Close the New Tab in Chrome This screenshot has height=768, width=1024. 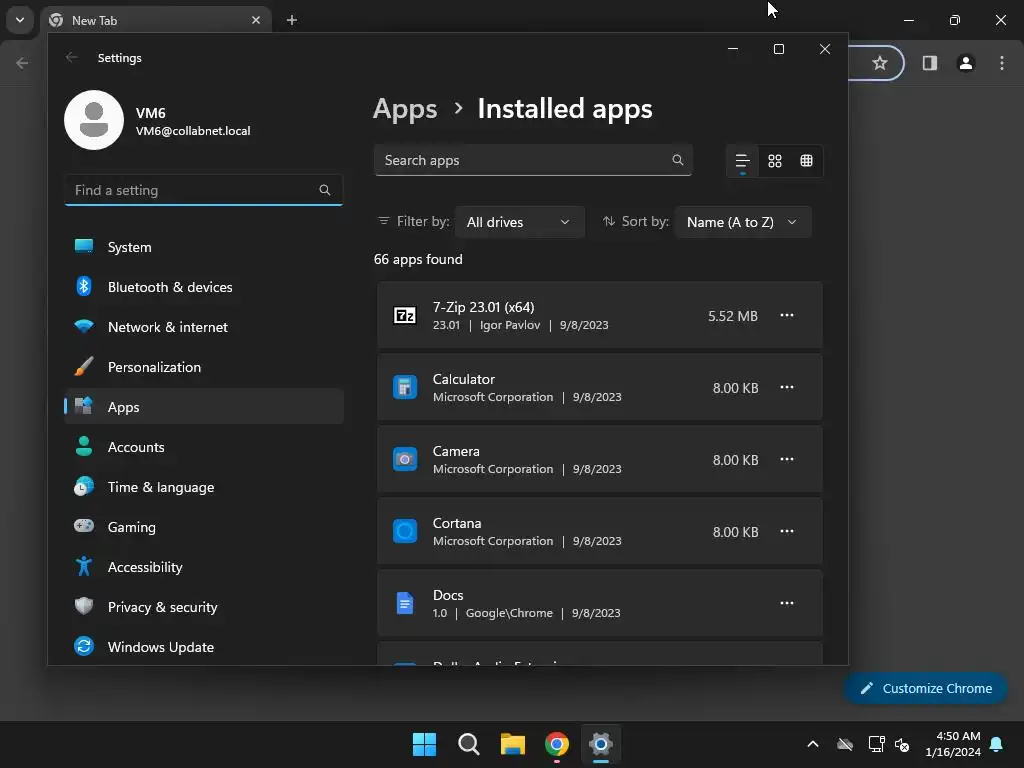tap(256, 20)
